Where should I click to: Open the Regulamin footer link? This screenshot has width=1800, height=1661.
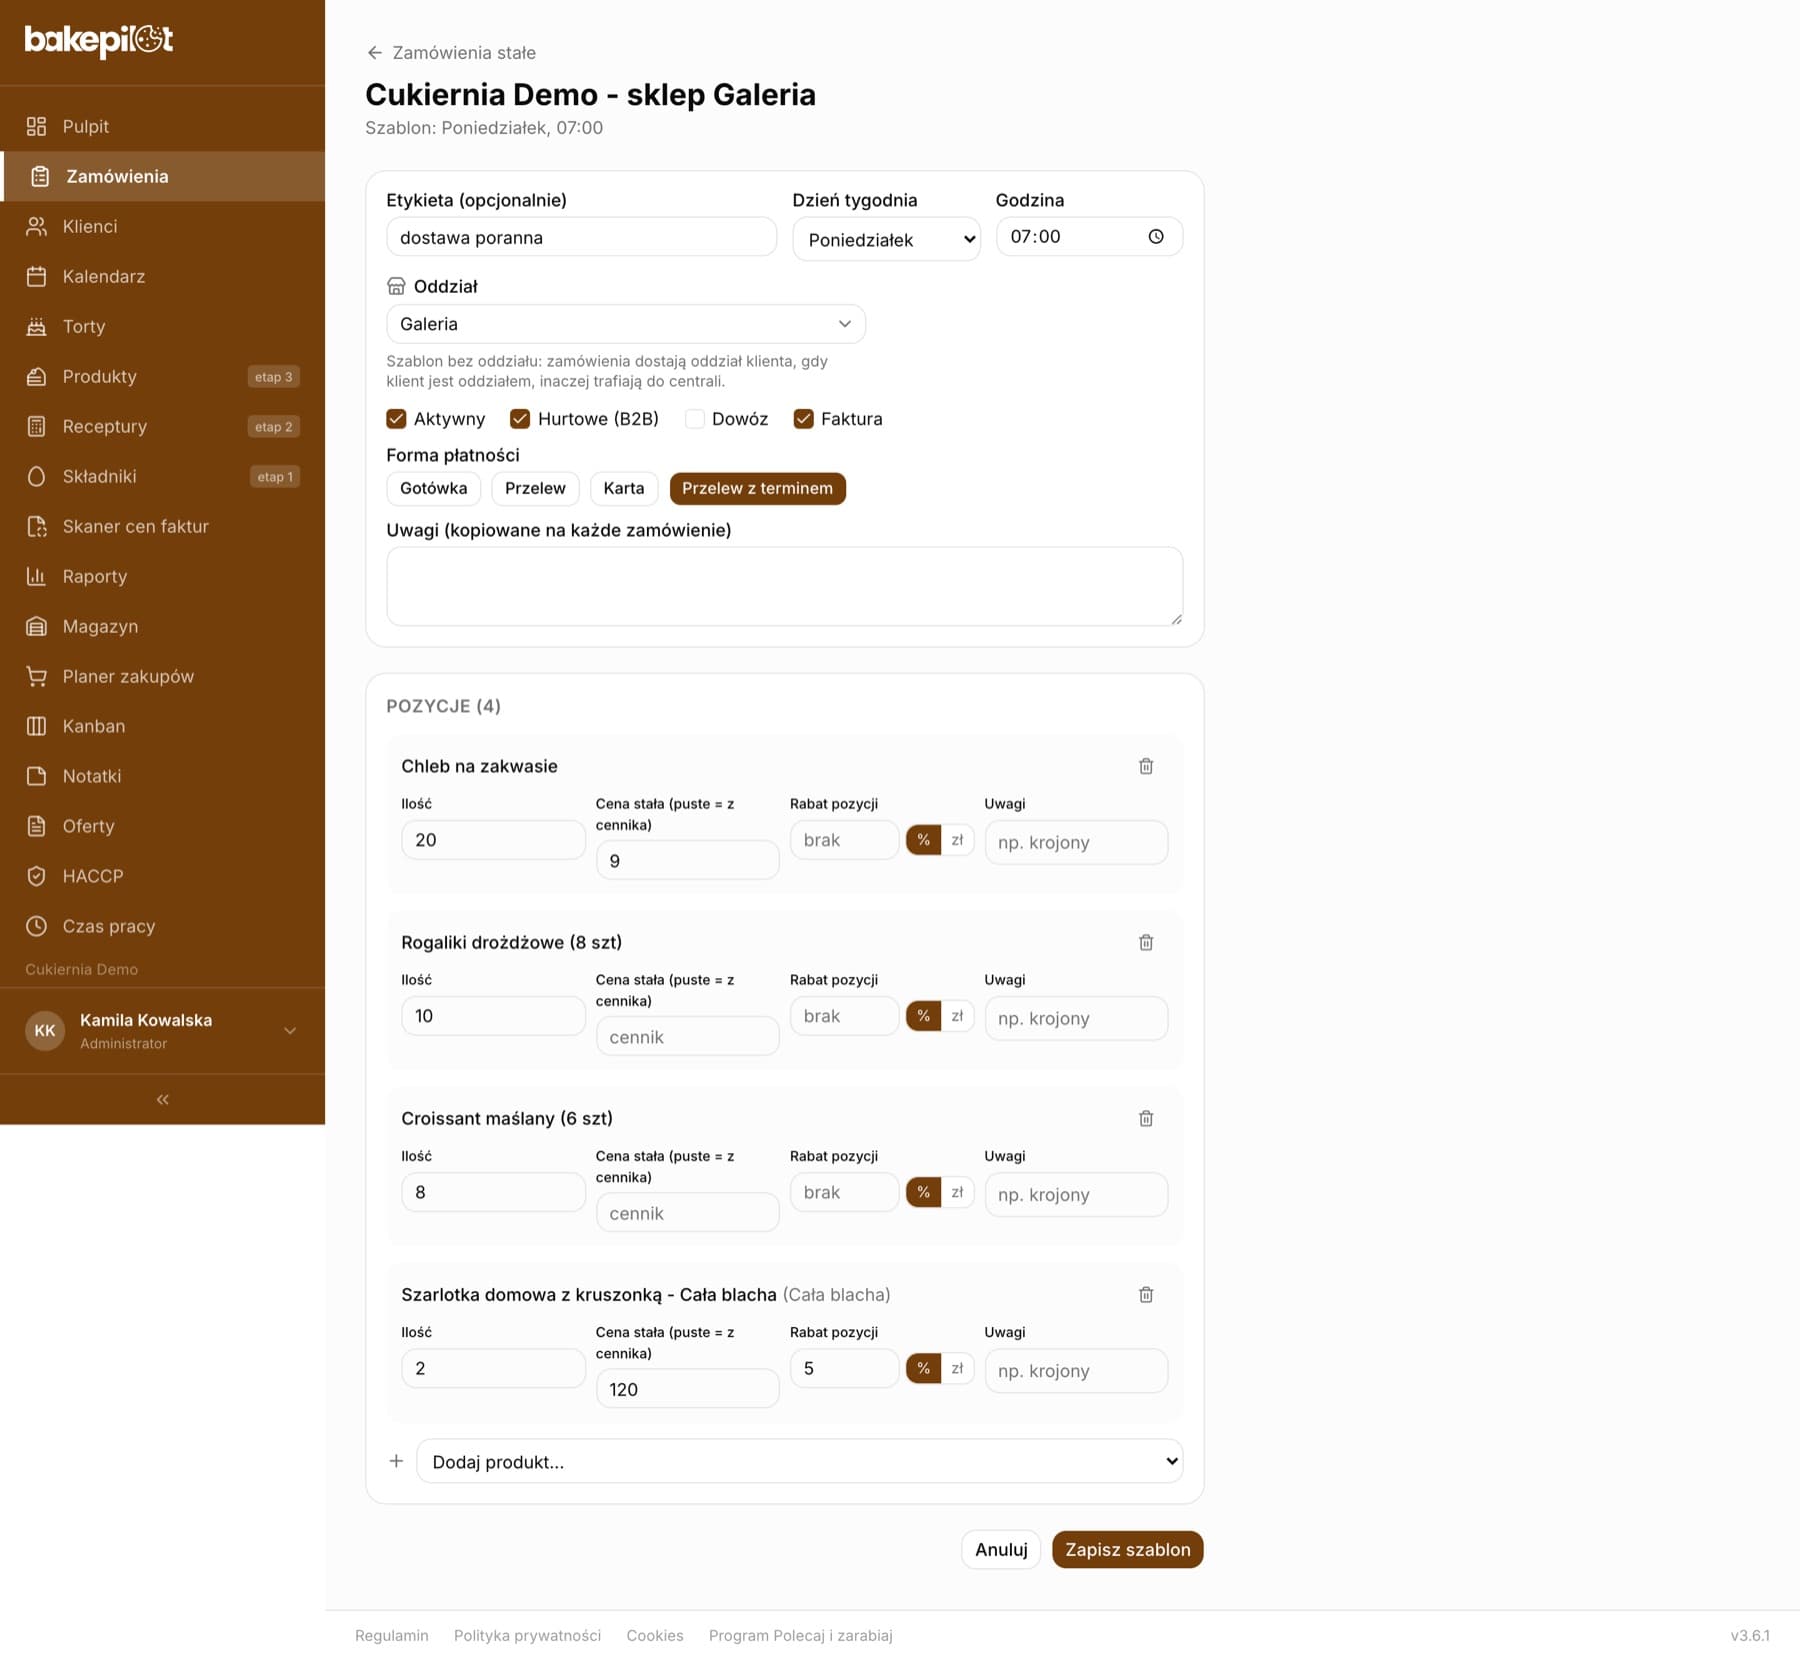pos(391,1635)
